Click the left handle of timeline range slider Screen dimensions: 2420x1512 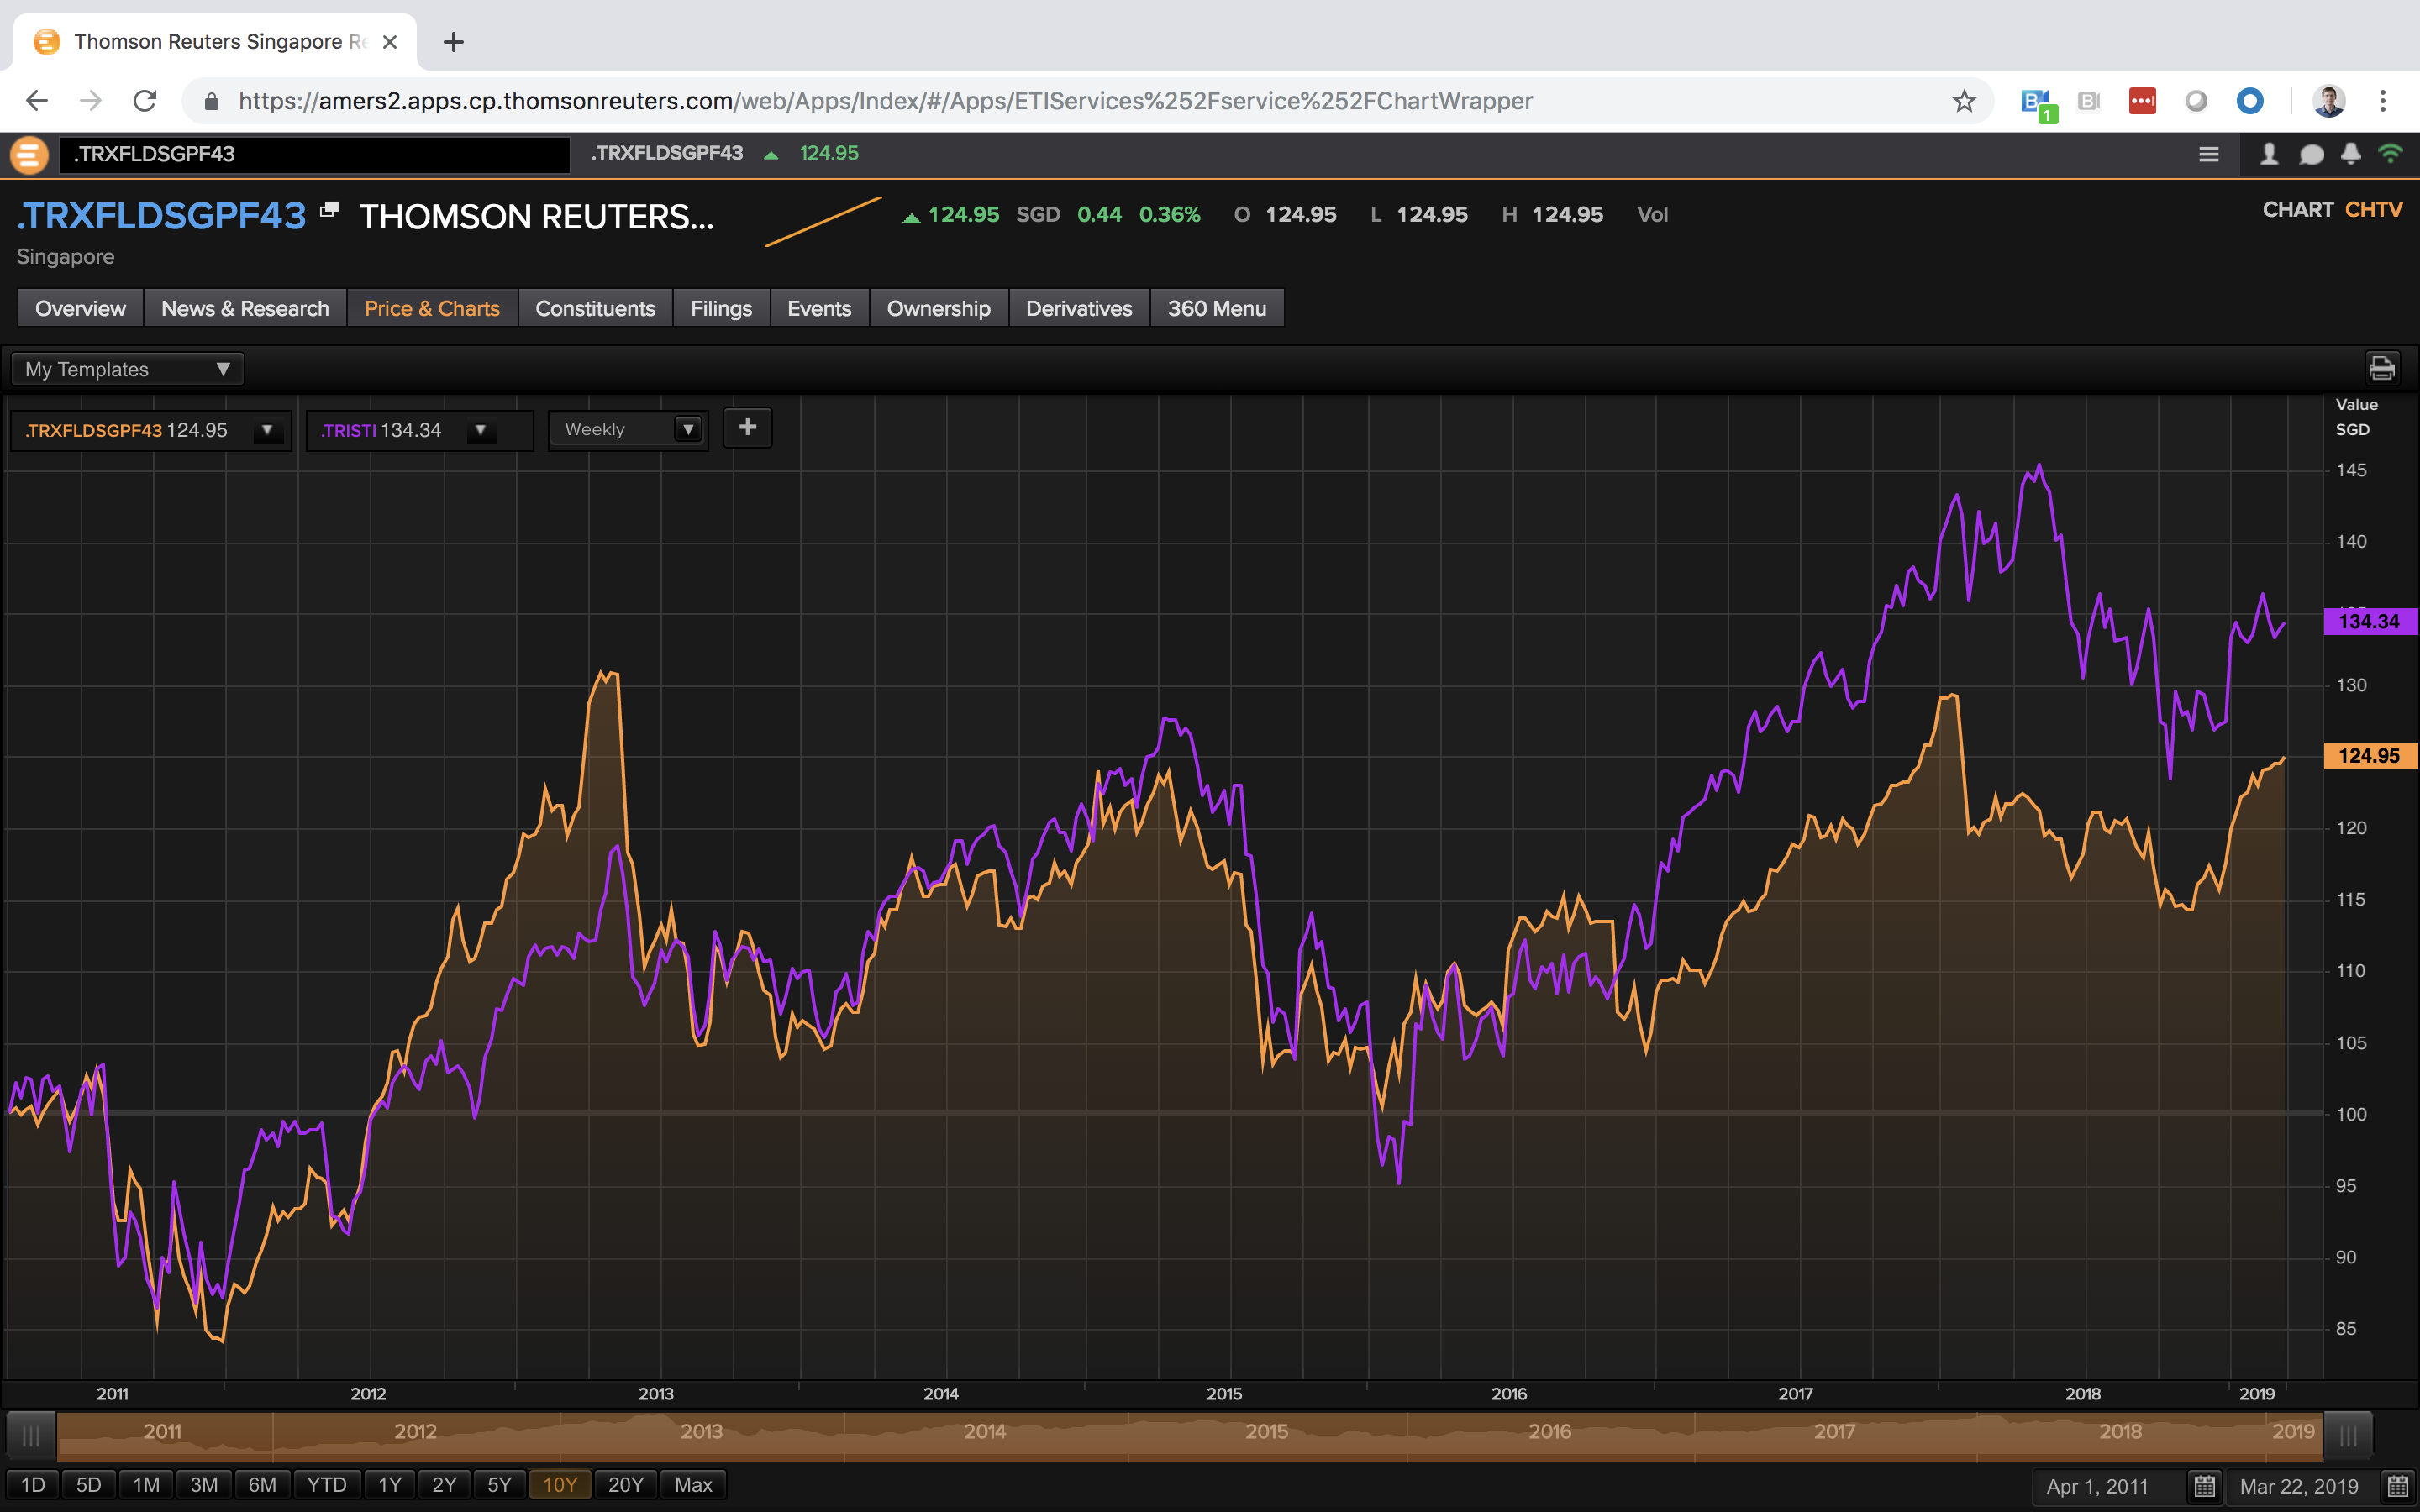31,1436
